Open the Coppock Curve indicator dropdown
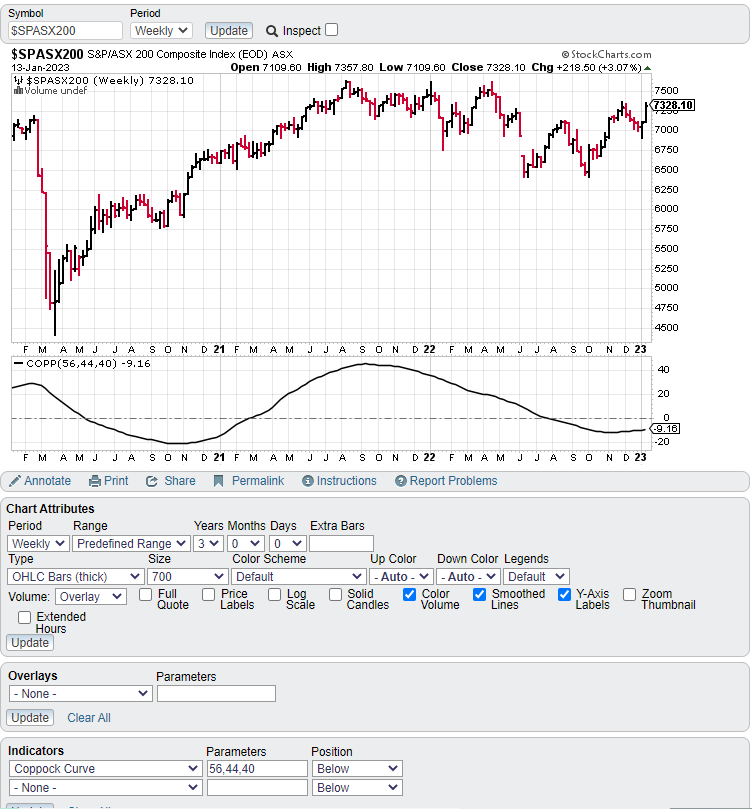 pyautogui.click(x=105, y=768)
